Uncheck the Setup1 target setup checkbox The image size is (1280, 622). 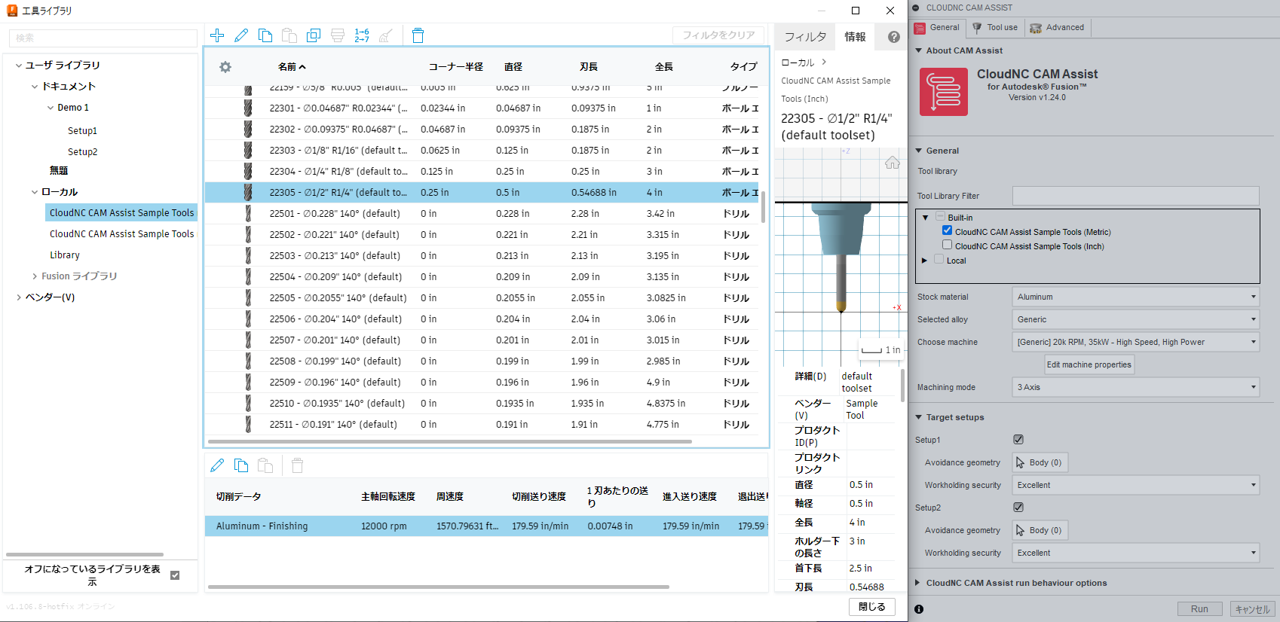[1018, 439]
